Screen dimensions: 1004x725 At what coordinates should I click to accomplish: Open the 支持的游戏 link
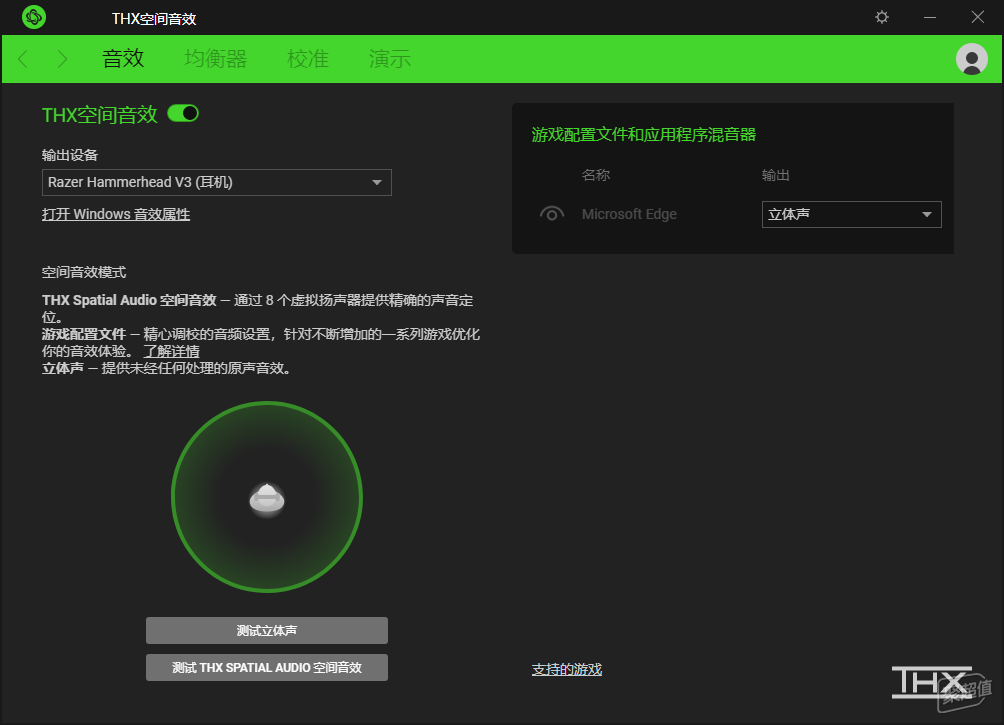[x=567, y=669]
